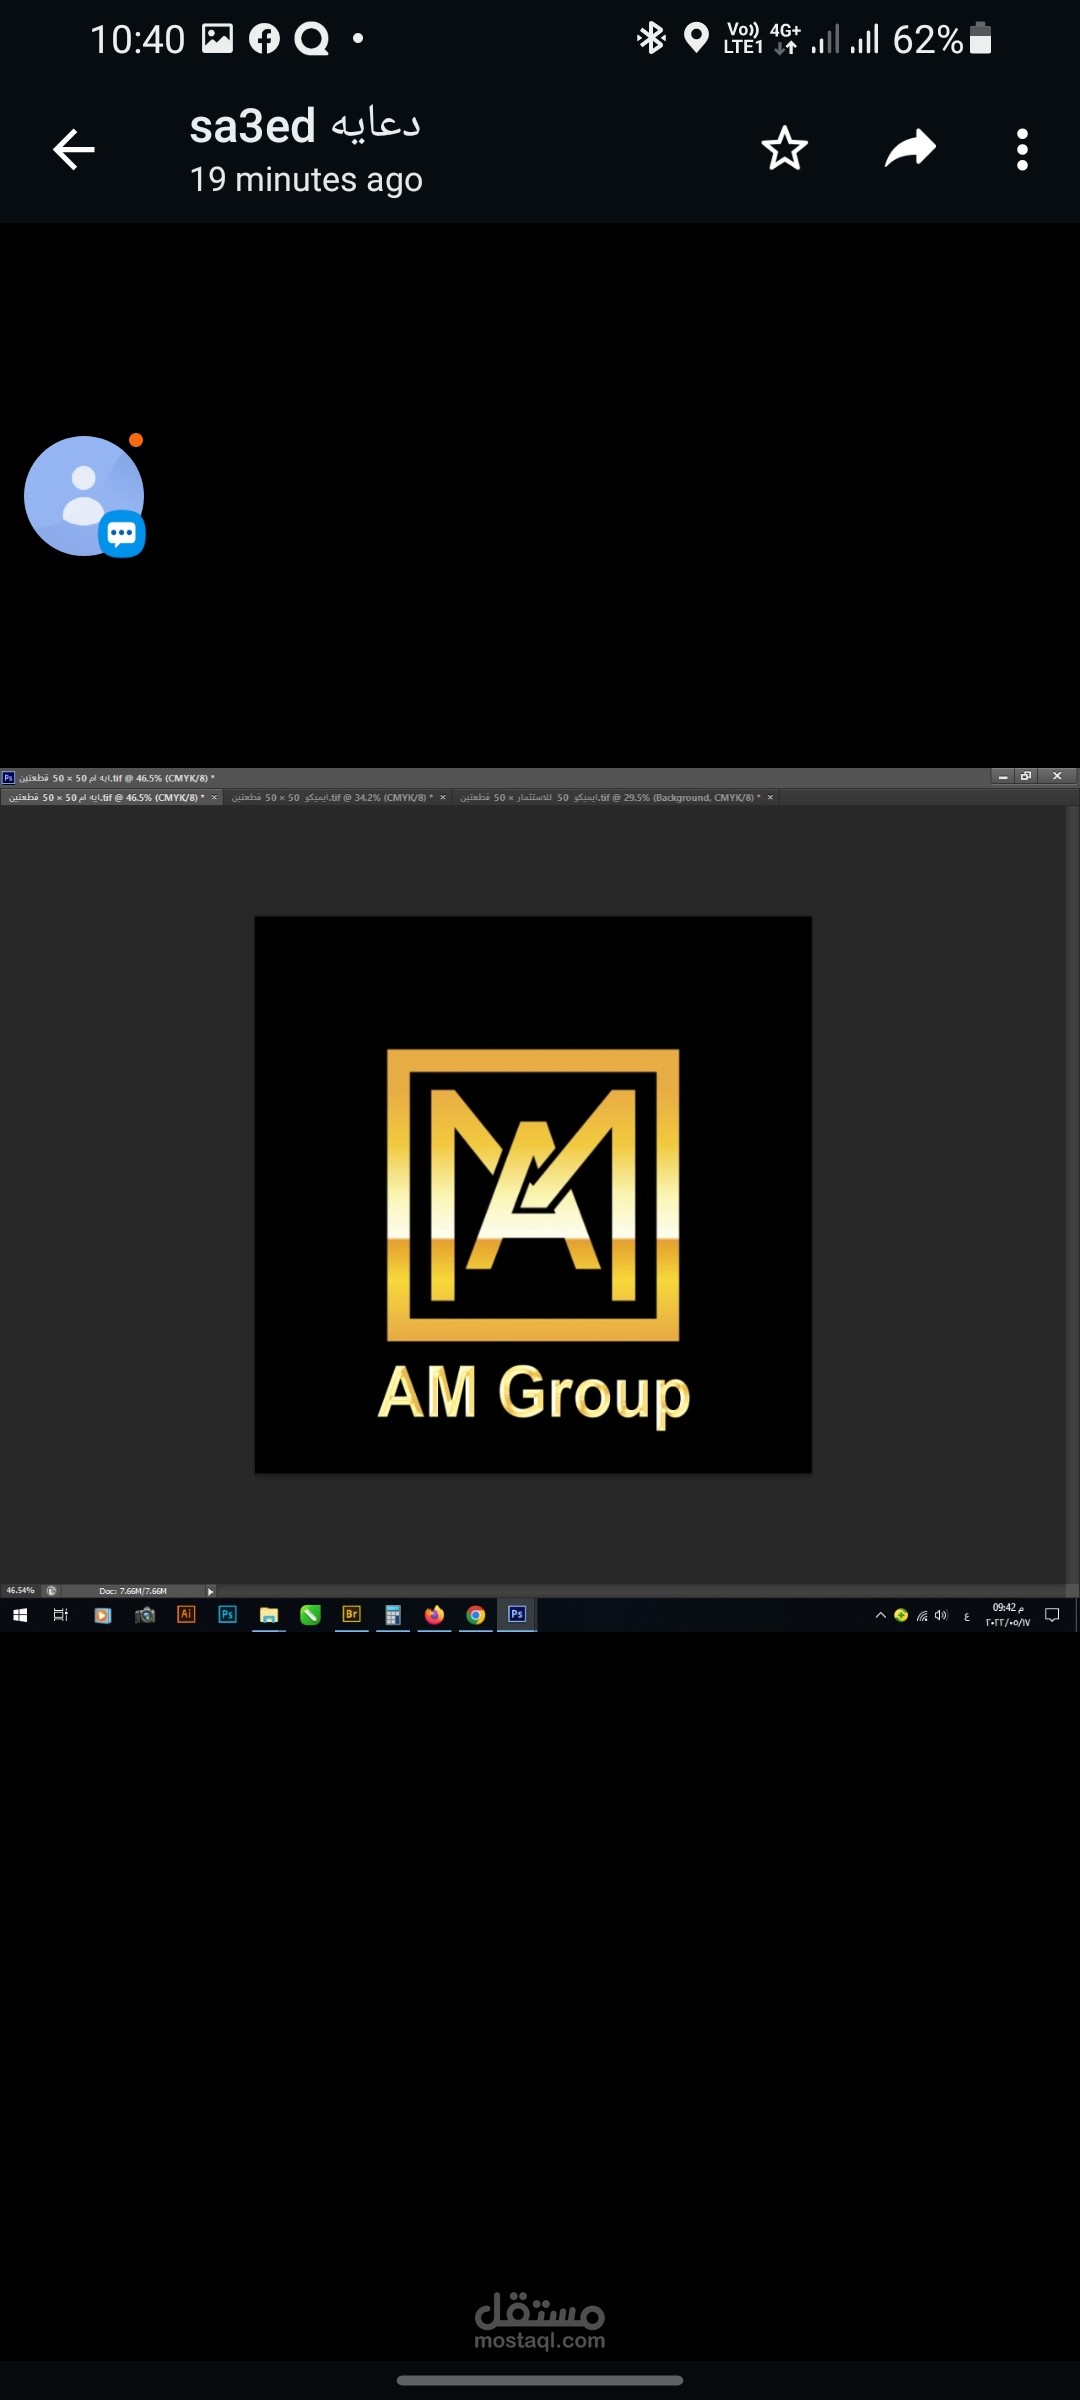Image resolution: width=1080 pixels, height=2400 pixels.
Task: Open File Explorer from the taskbar
Action: (x=269, y=1615)
